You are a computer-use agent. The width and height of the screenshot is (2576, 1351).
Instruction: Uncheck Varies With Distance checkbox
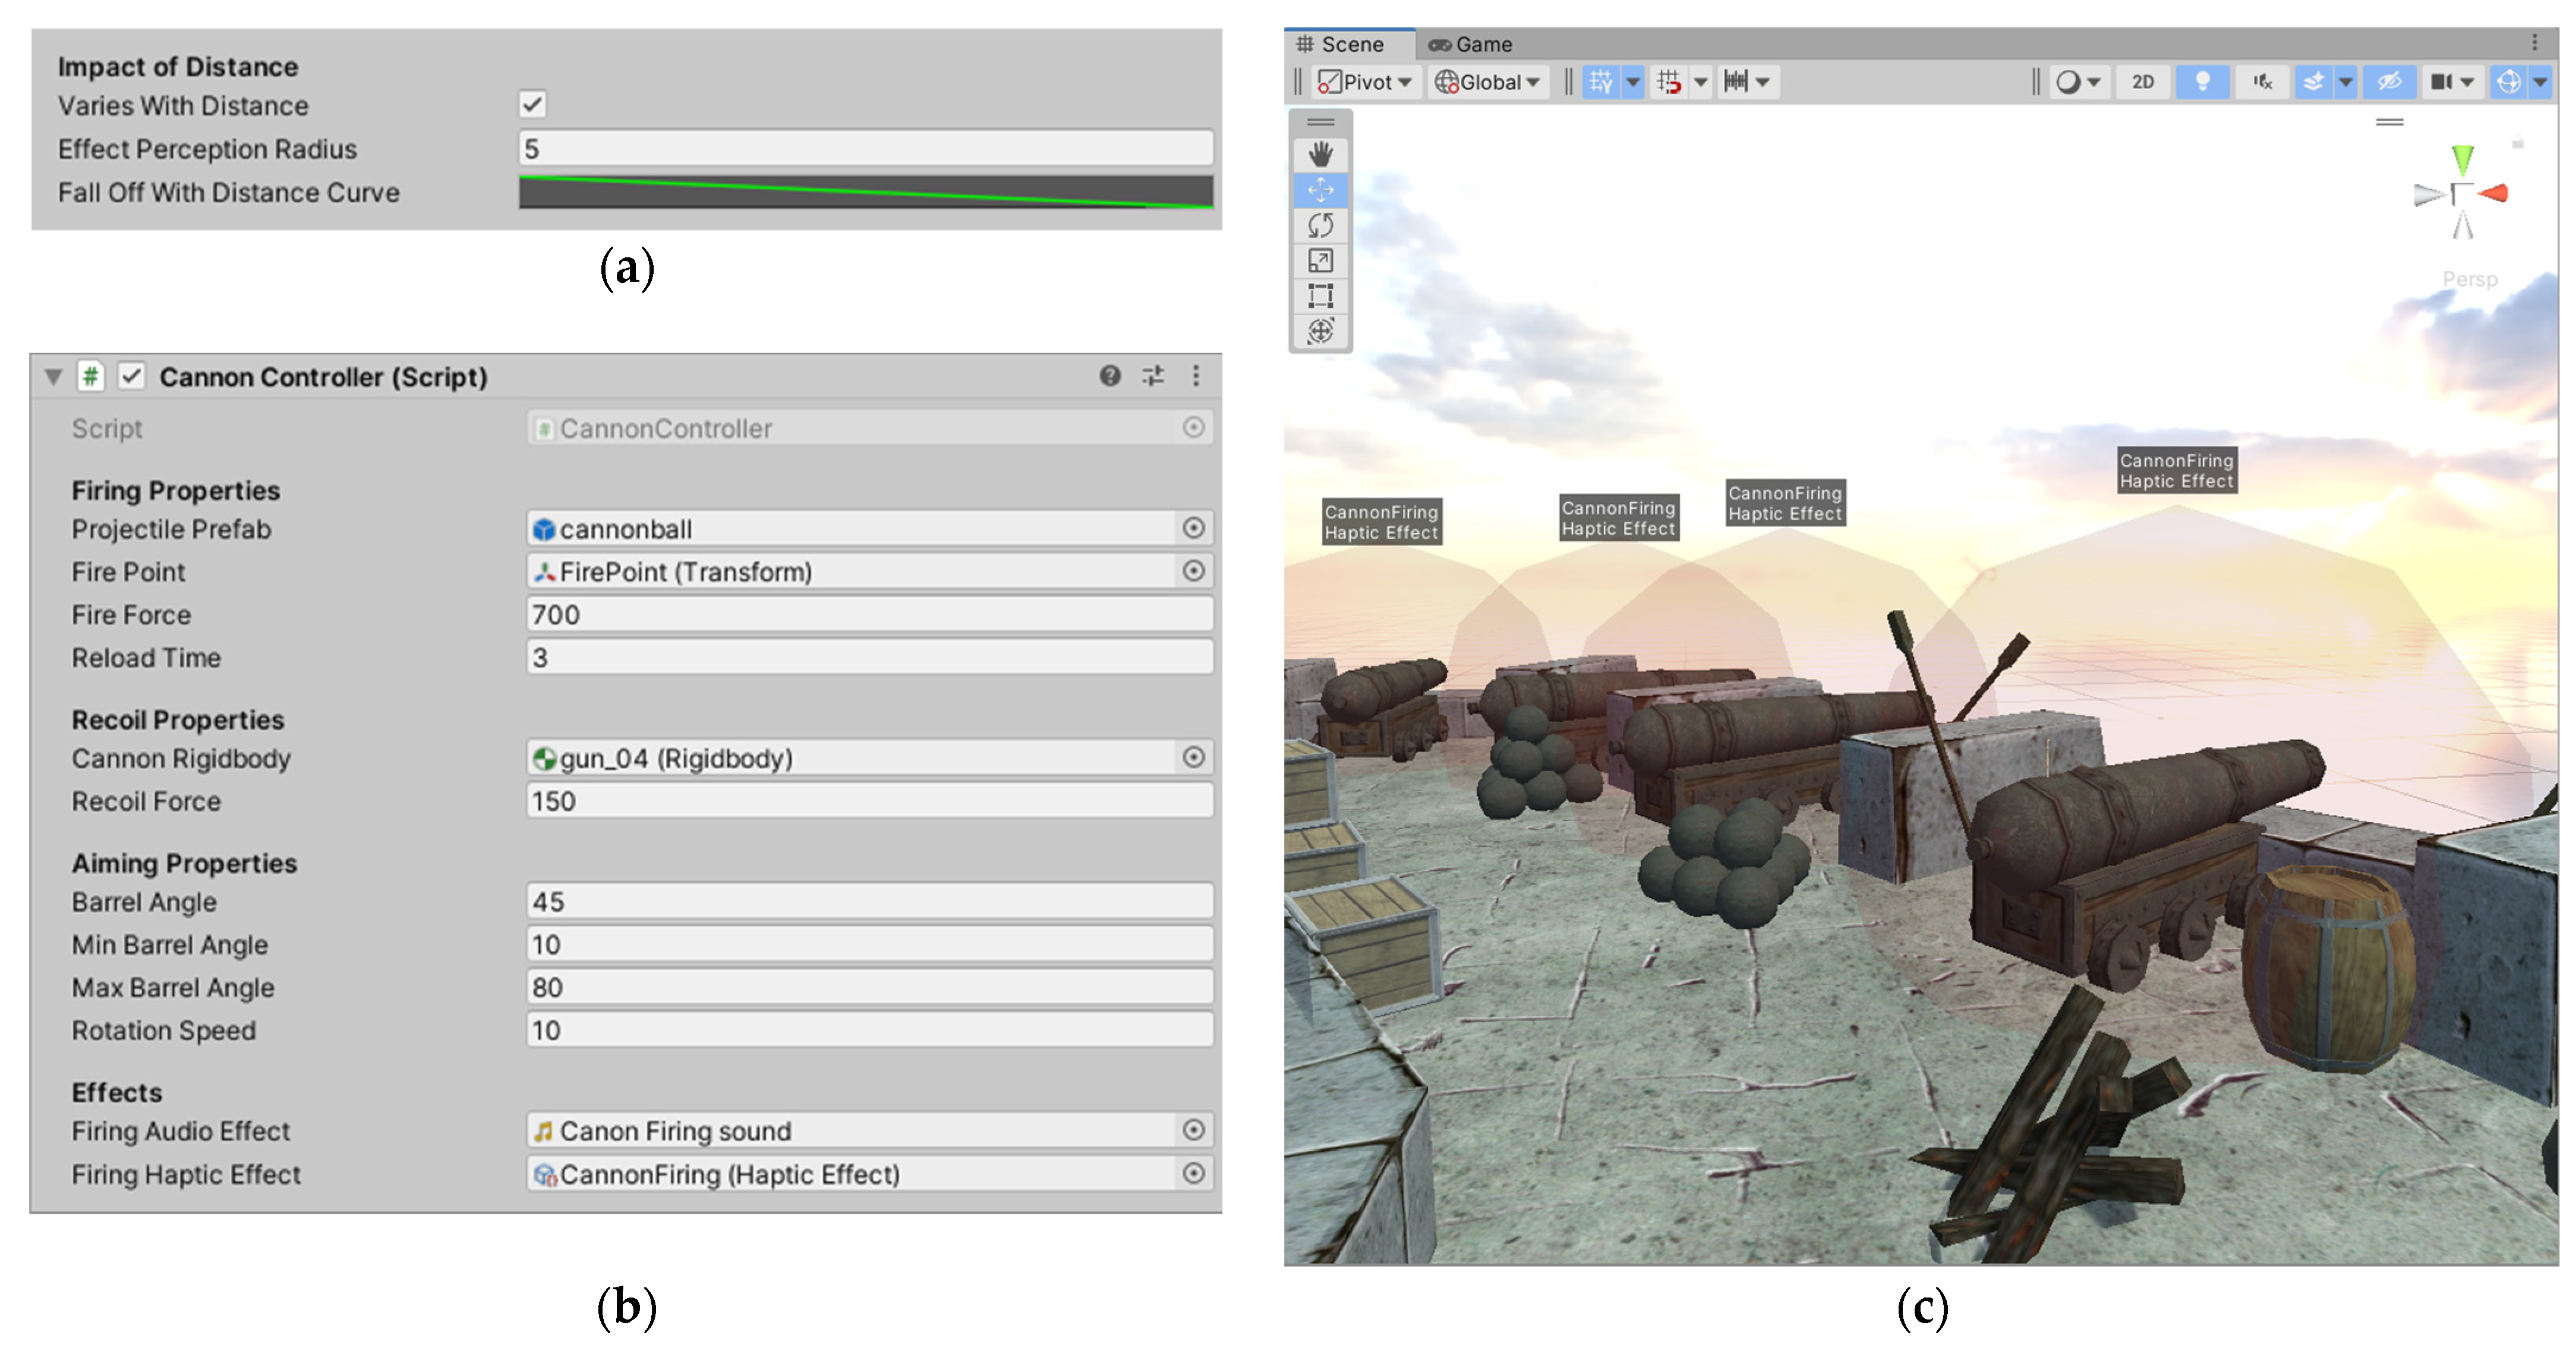coord(532,104)
